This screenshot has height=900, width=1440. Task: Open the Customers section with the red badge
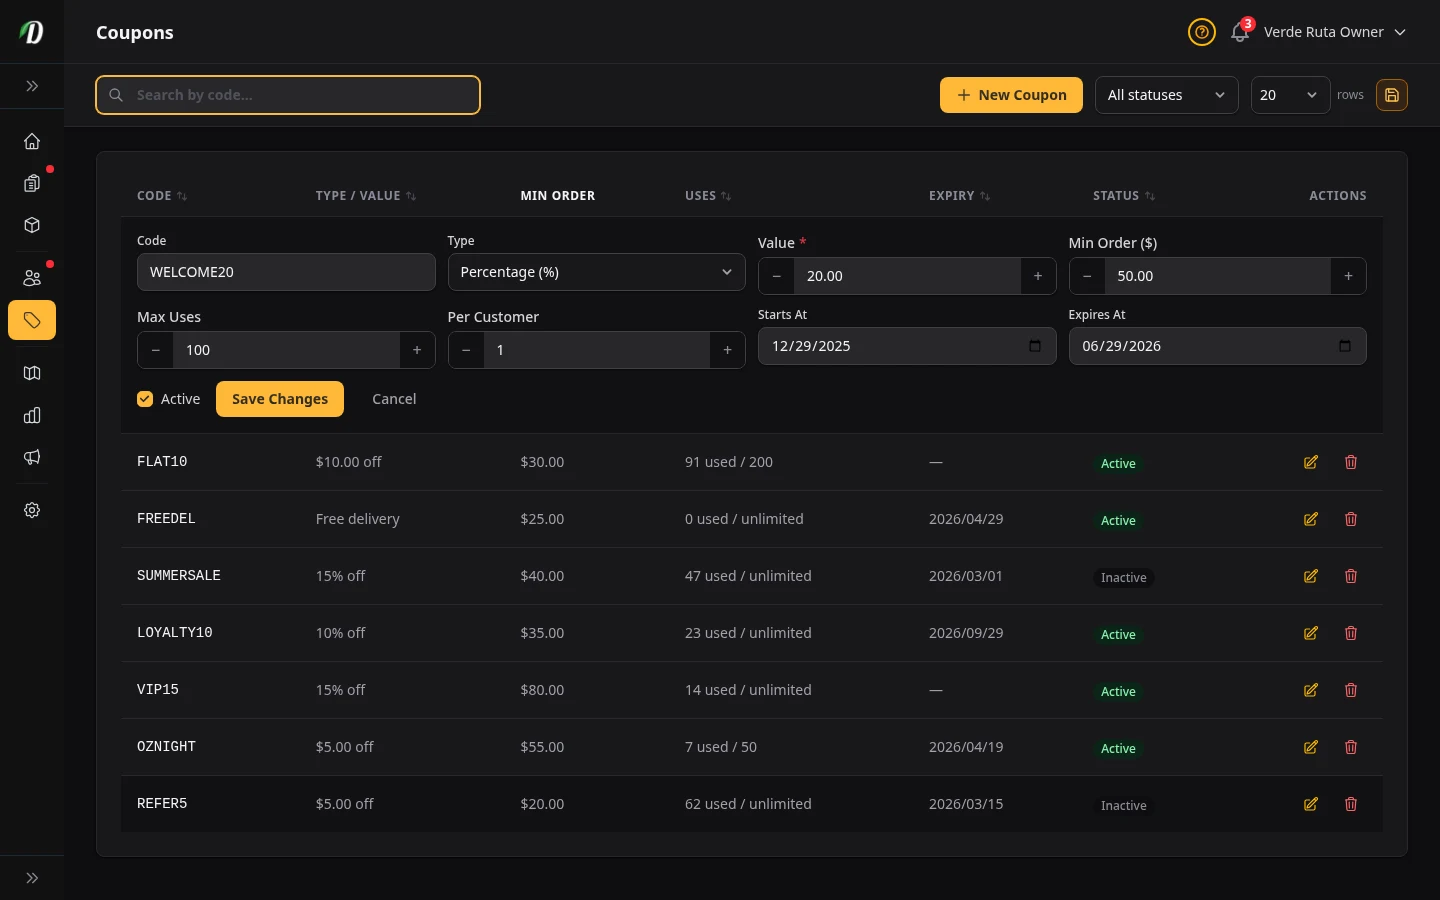coord(32,277)
